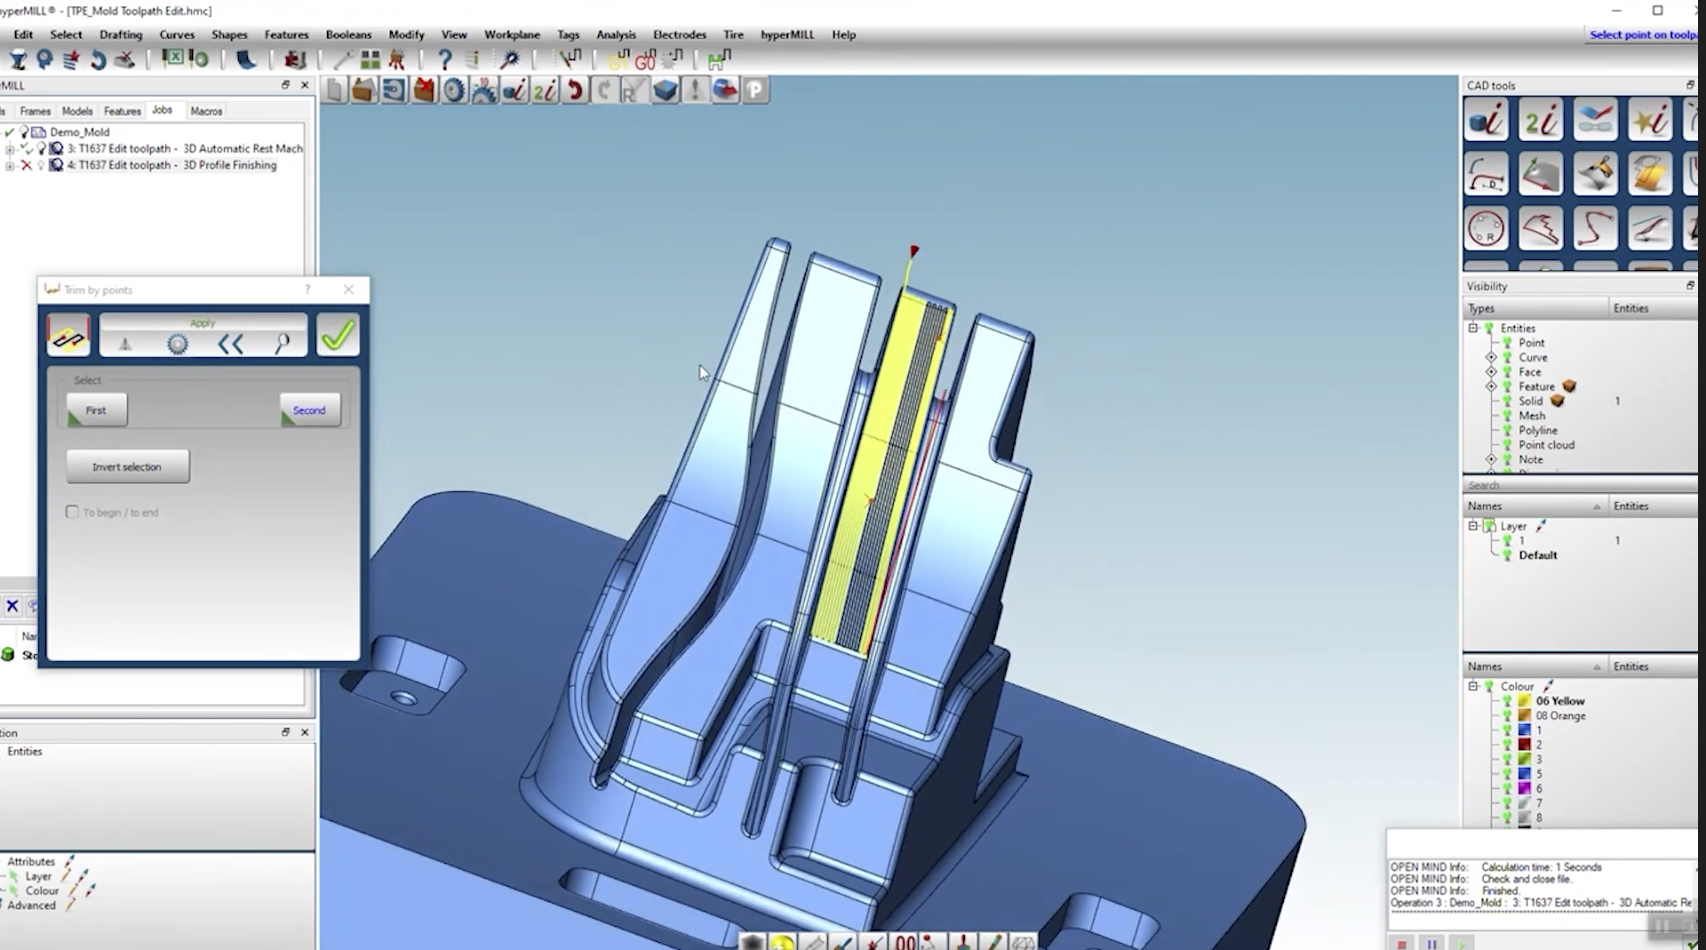
Task: Collapse the Colour tree node
Action: 1473,686
